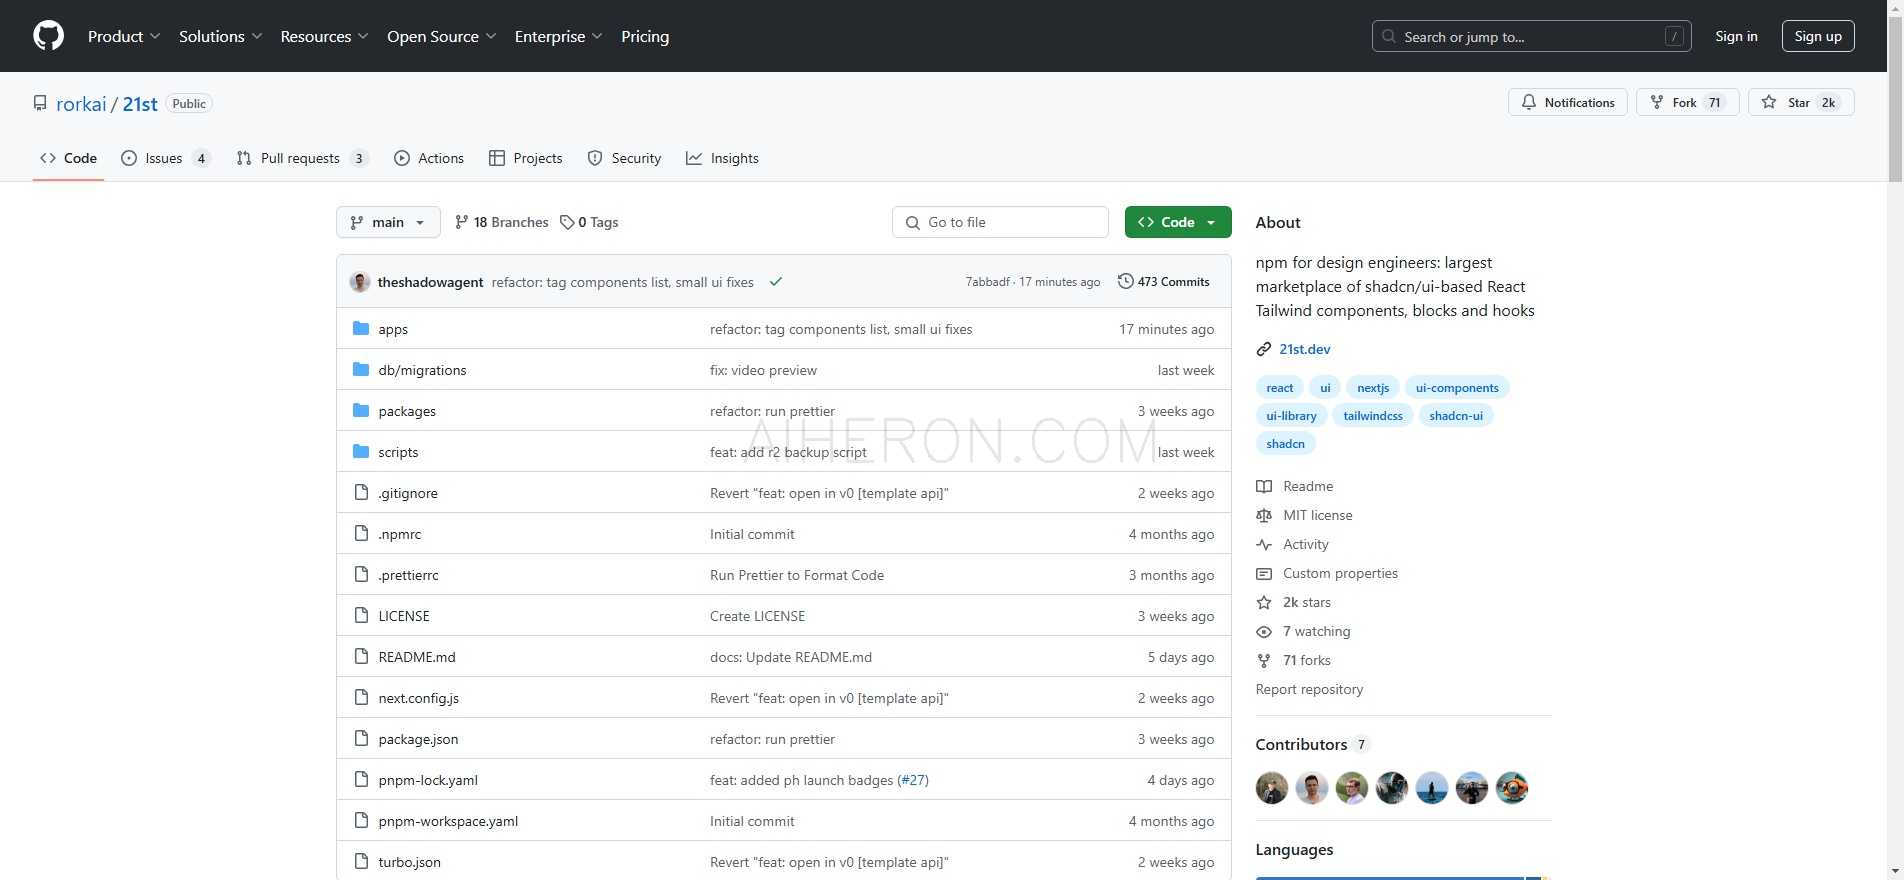Open the scripts folder

(398, 452)
